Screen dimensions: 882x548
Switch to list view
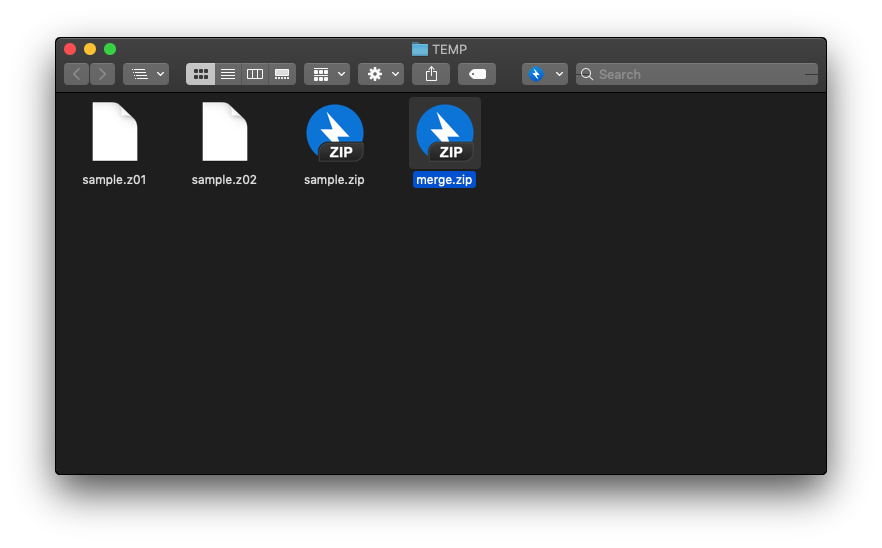click(228, 74)
